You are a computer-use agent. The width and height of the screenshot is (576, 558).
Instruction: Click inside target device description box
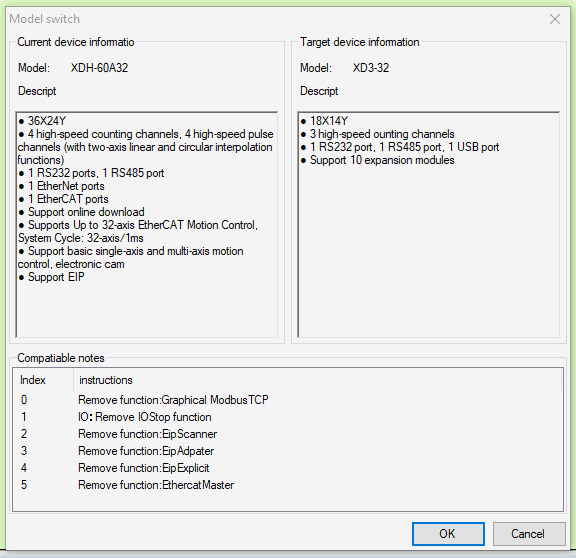click(429, 224)
